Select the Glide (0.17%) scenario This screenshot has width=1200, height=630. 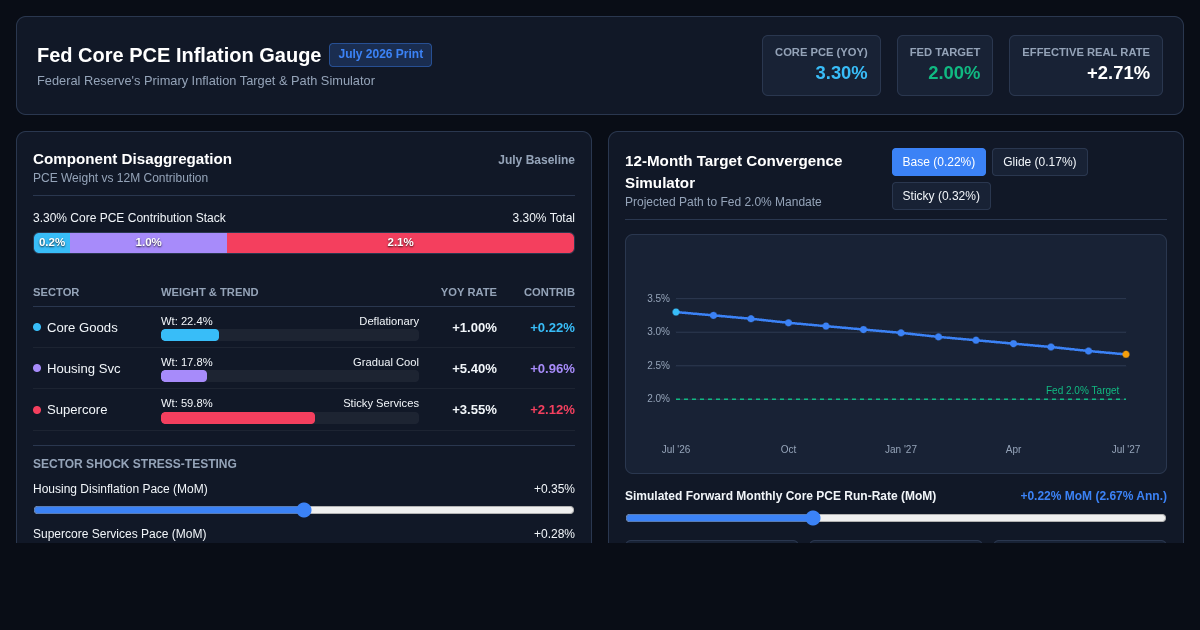tap(1040, 162)
